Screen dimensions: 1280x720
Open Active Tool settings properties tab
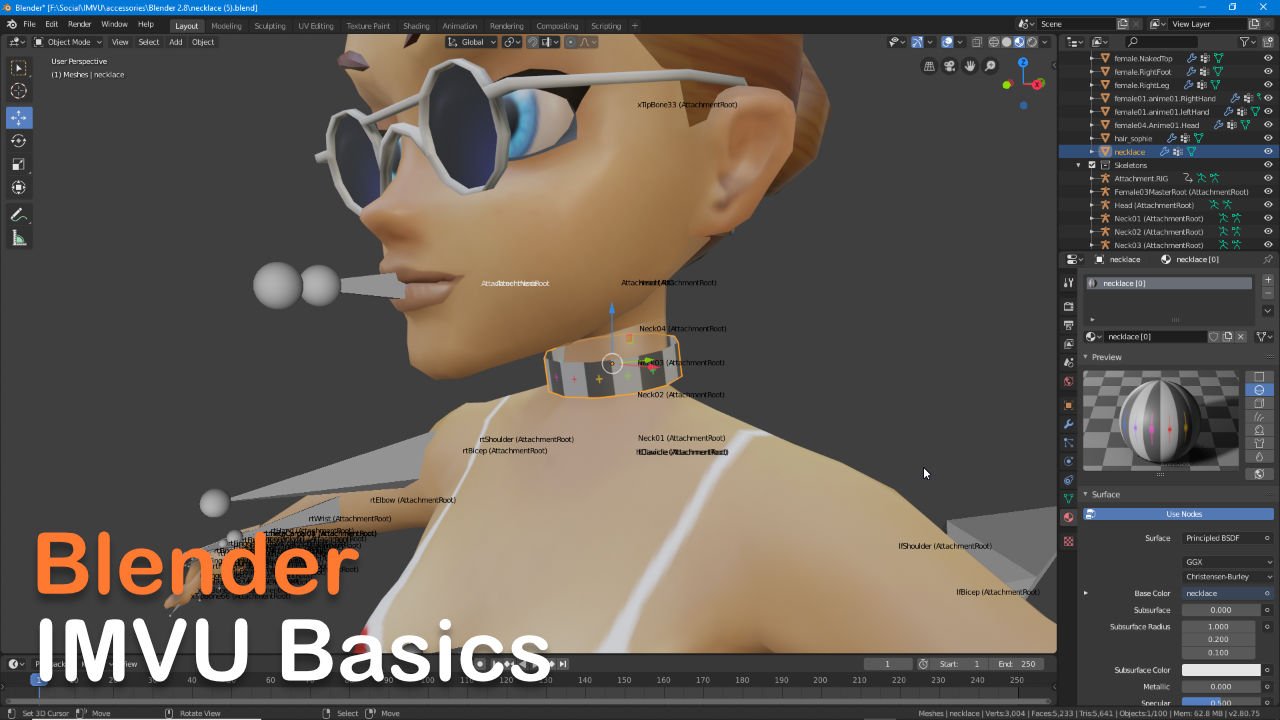click(1069, 282)
